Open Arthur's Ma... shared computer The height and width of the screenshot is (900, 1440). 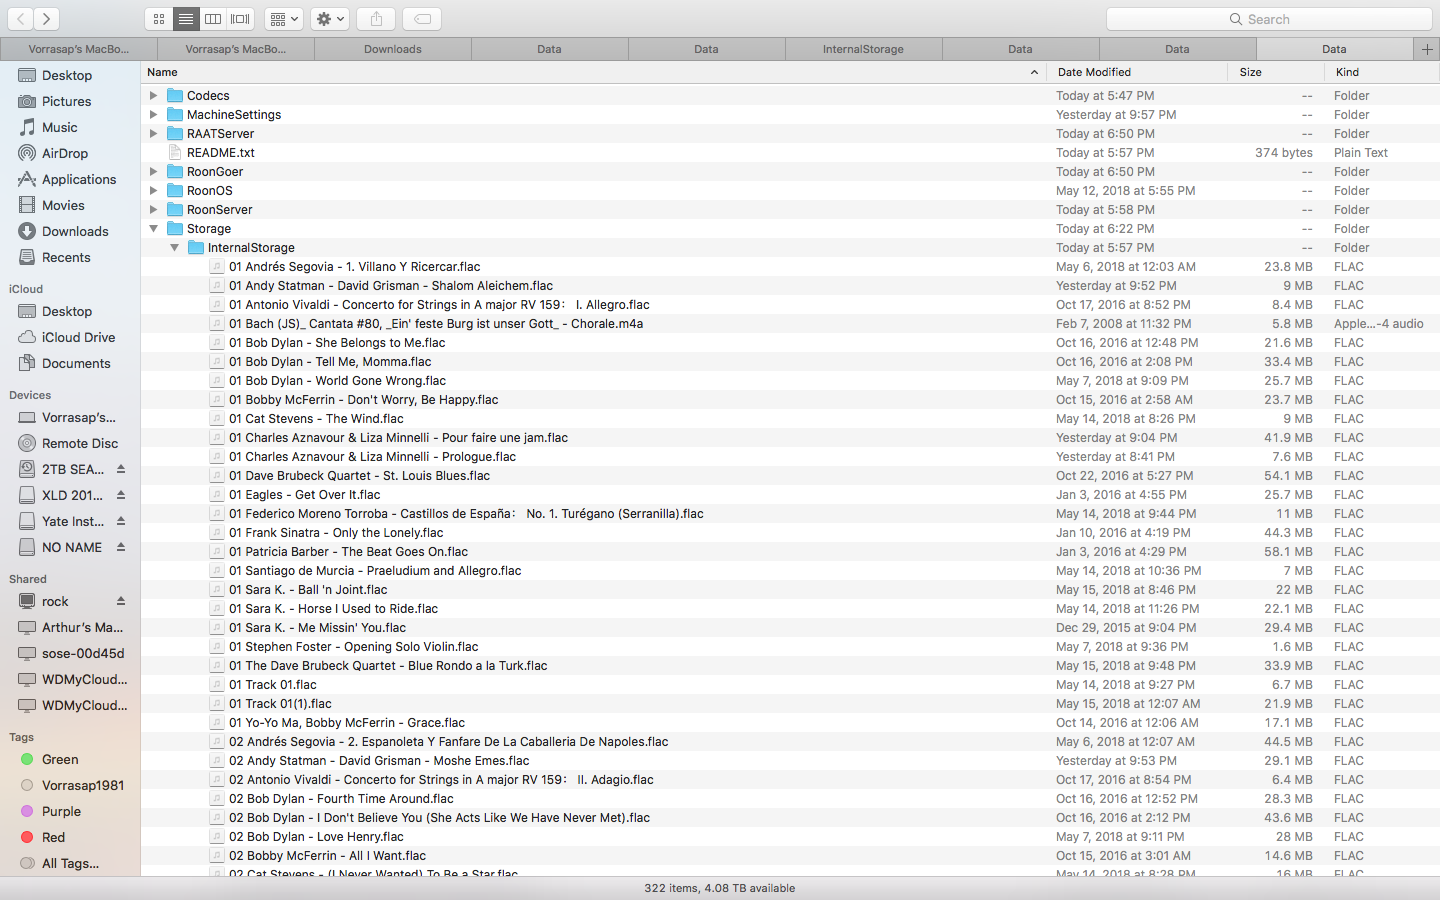pyautogui.click(x=82, y=627)
